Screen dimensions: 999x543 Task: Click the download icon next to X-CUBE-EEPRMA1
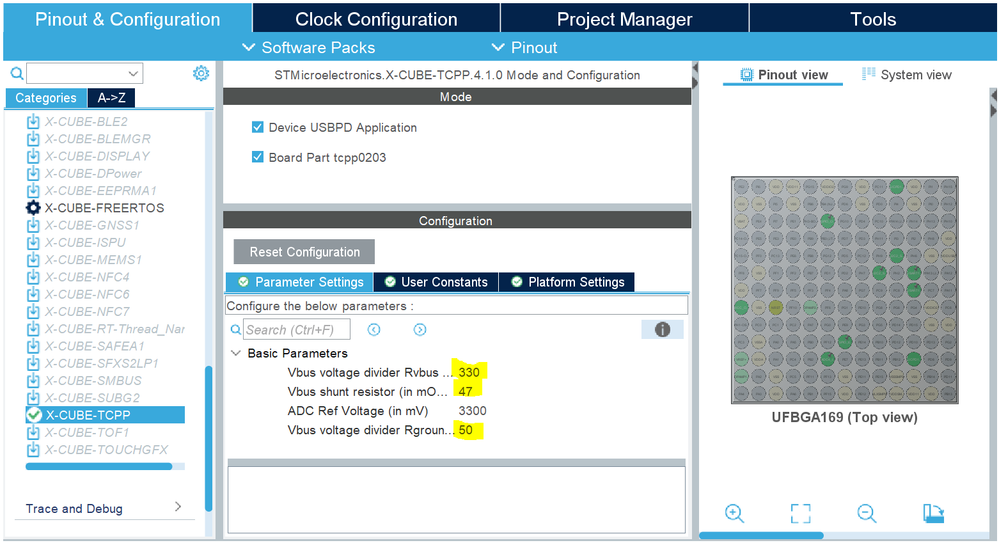[x=33, y=191]
